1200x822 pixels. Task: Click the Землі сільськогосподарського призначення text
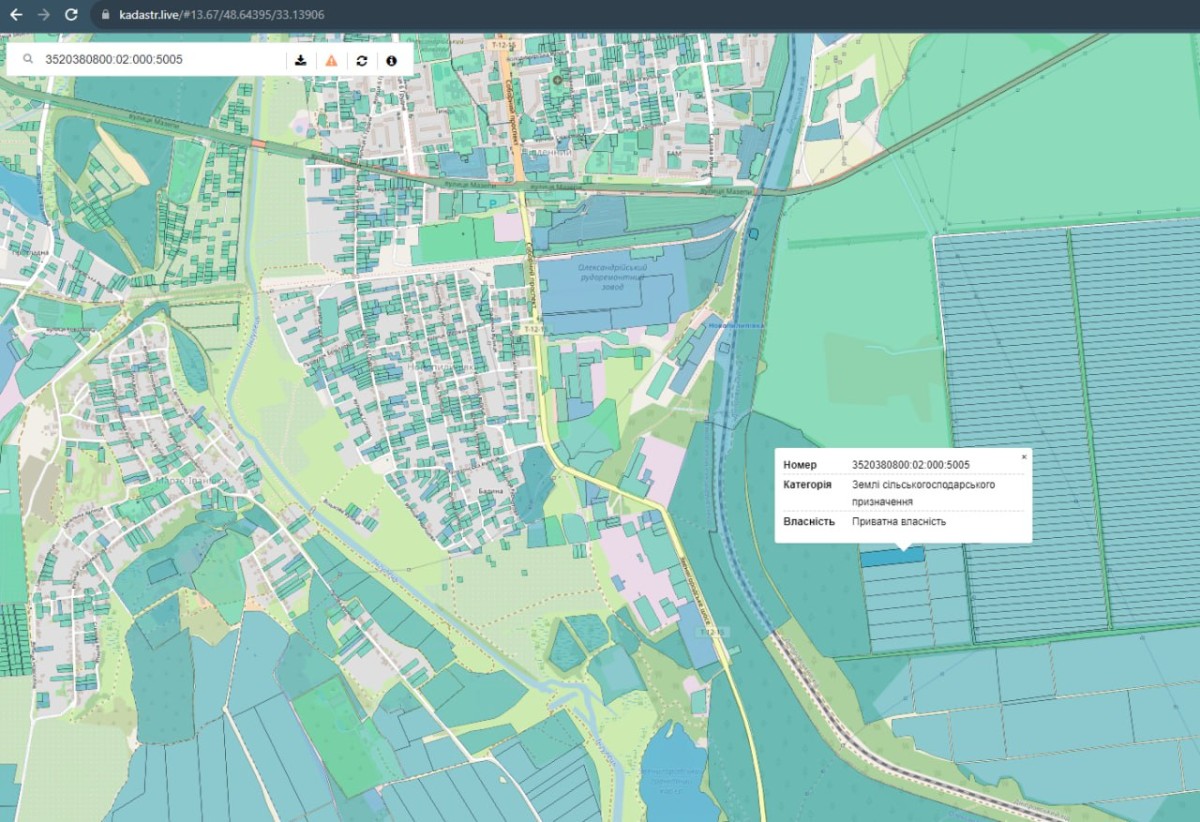pos(922,493)
